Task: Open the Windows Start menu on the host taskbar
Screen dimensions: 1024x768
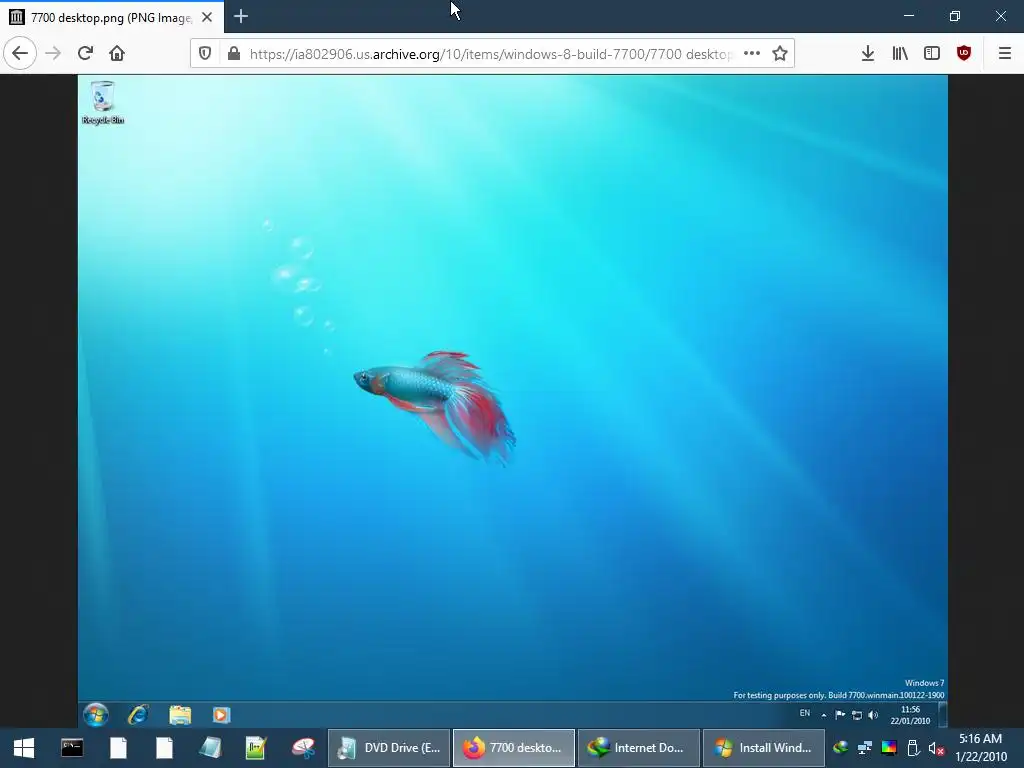Action: pyautogui.click(x=24, y=748)
